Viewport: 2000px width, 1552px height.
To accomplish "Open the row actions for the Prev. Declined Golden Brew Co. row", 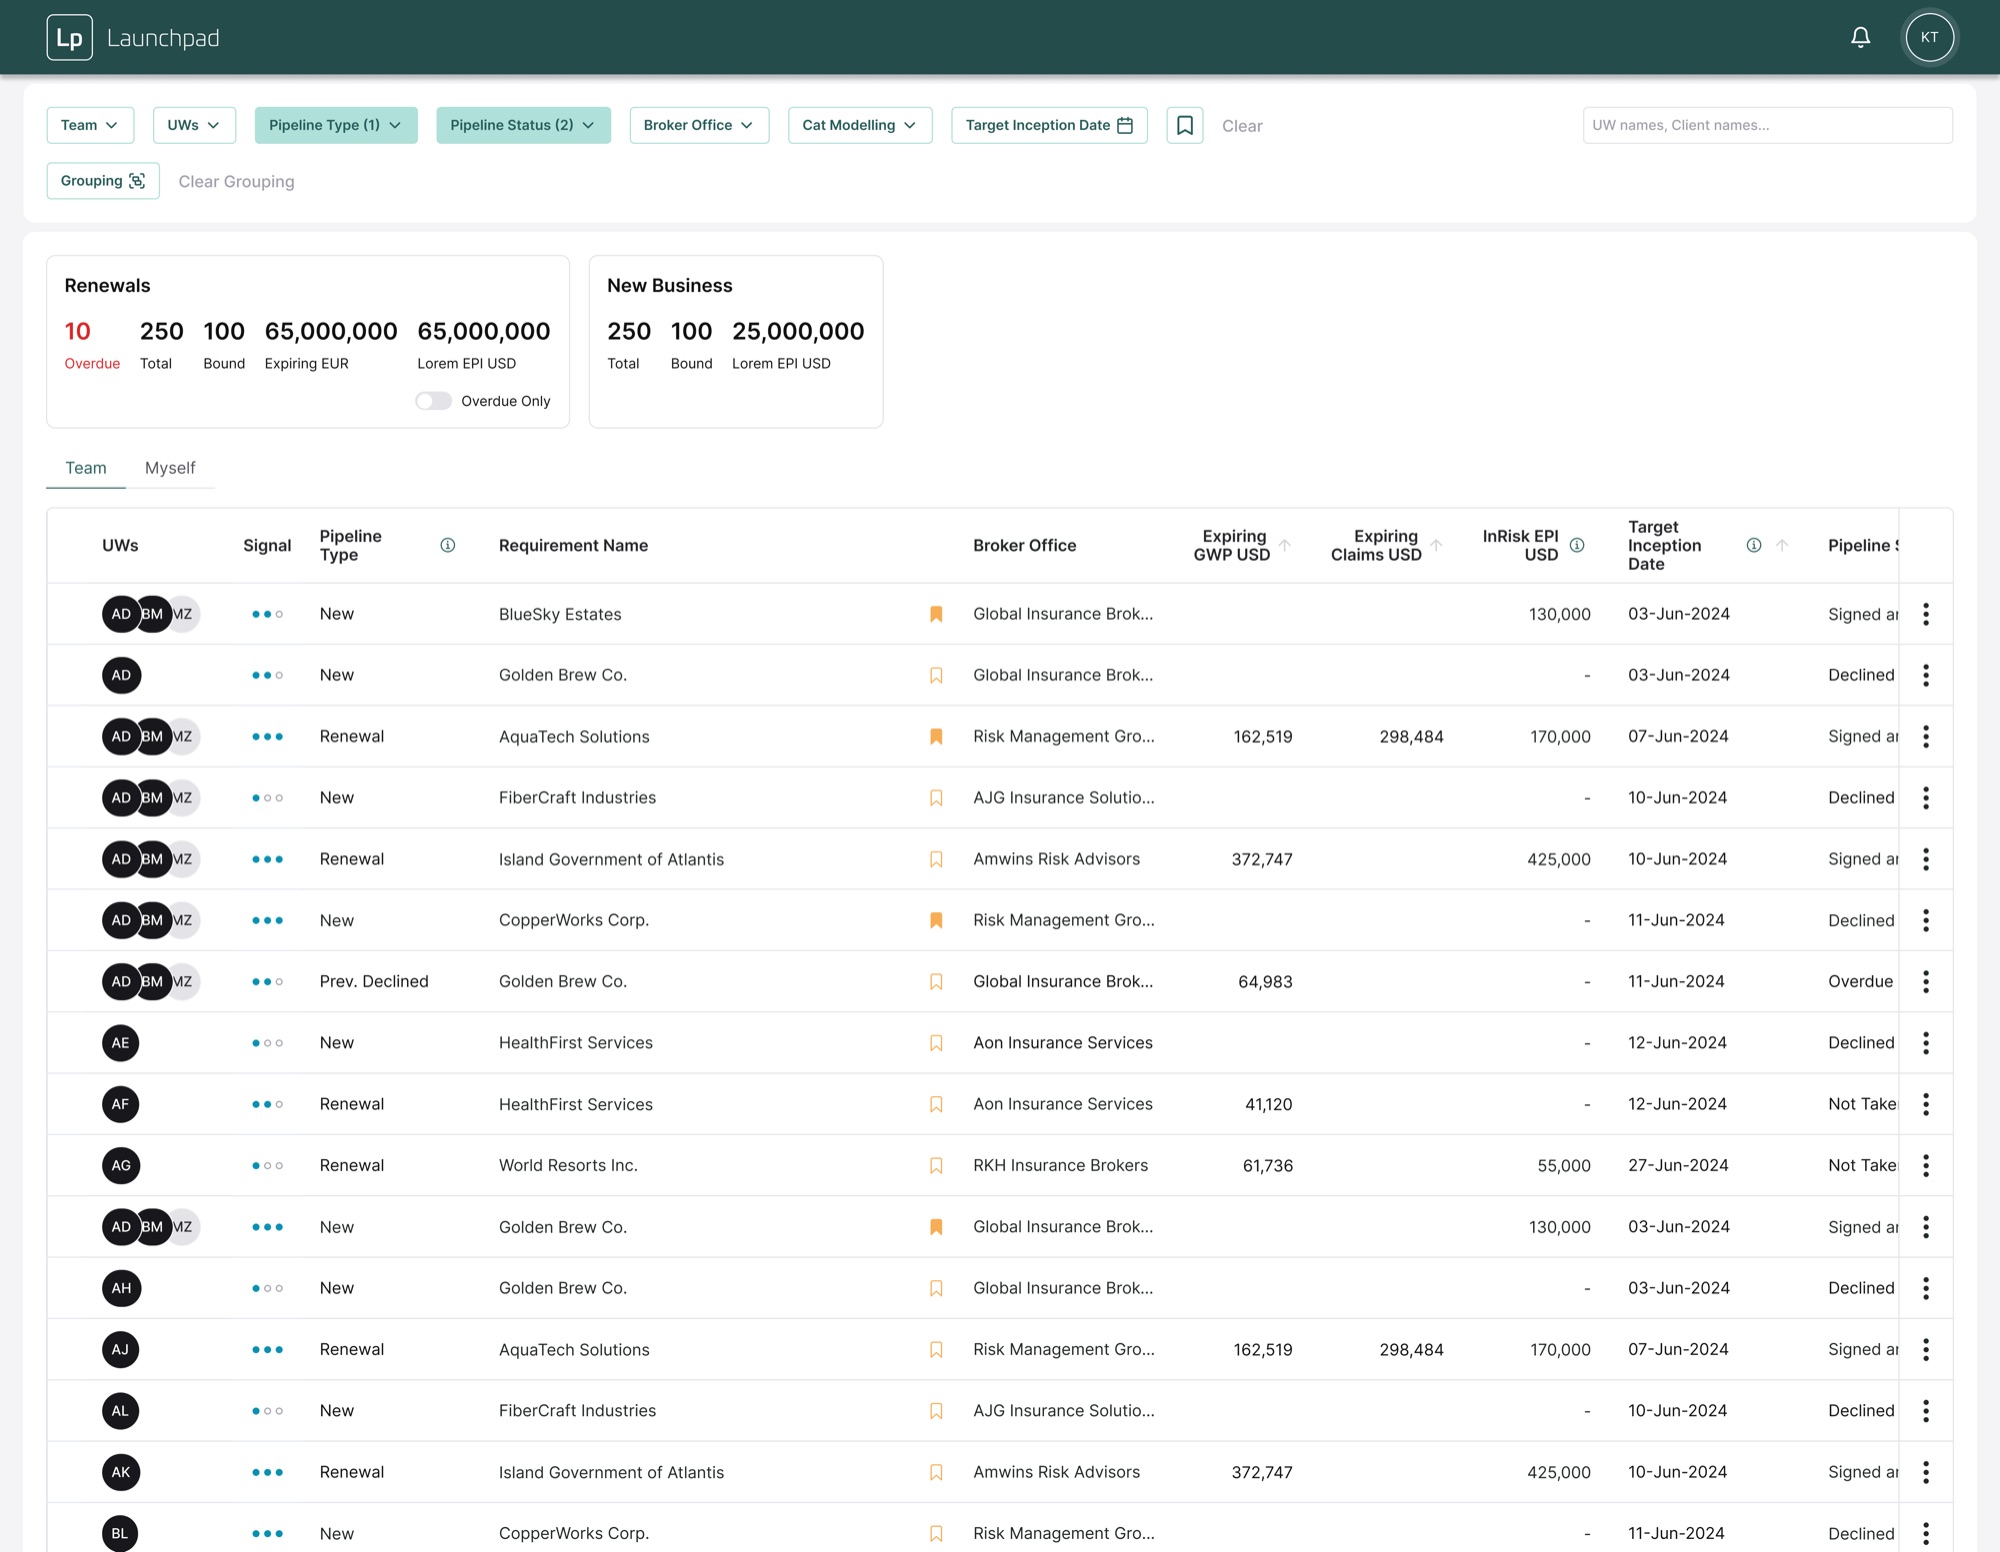I will [x=1925, y=982].
